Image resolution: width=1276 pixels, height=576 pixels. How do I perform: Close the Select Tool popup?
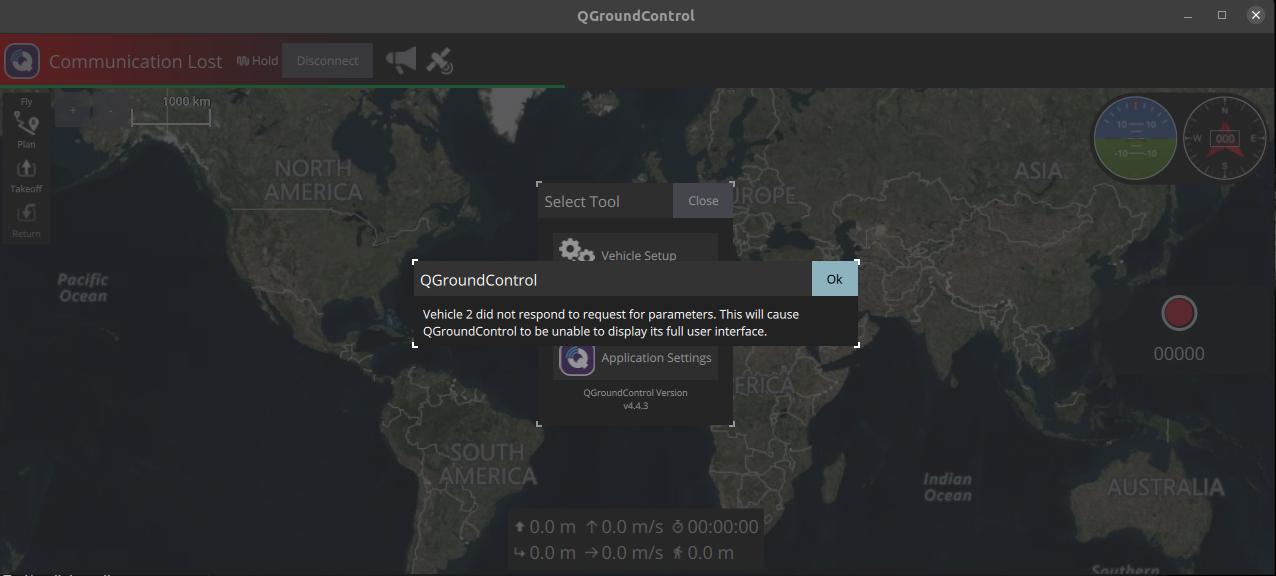coord(703,201)
